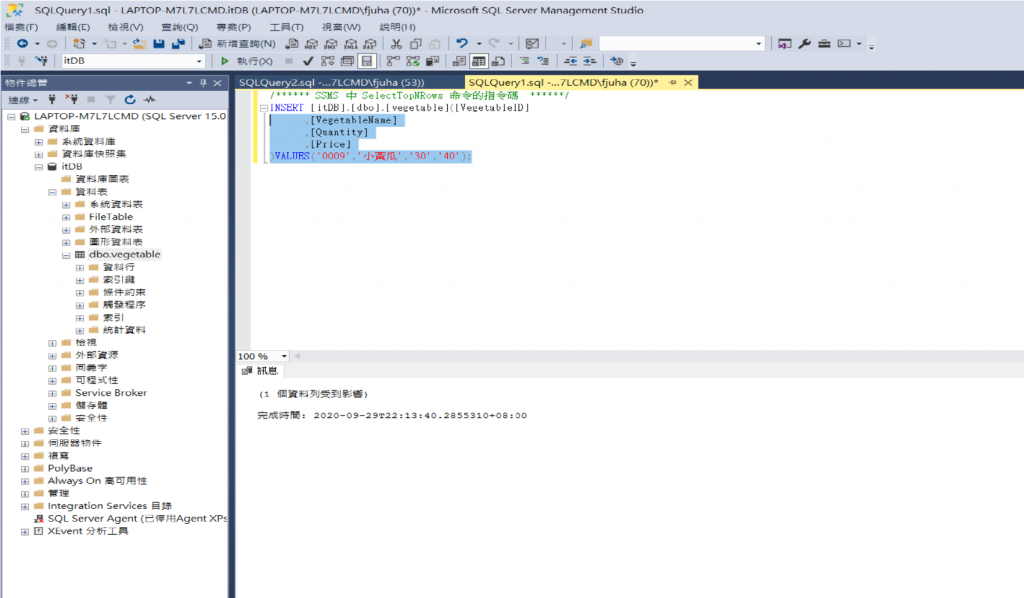Click the Find in Files folder icon
Viewport: 1024px width, 598px height.
[586, 44]
